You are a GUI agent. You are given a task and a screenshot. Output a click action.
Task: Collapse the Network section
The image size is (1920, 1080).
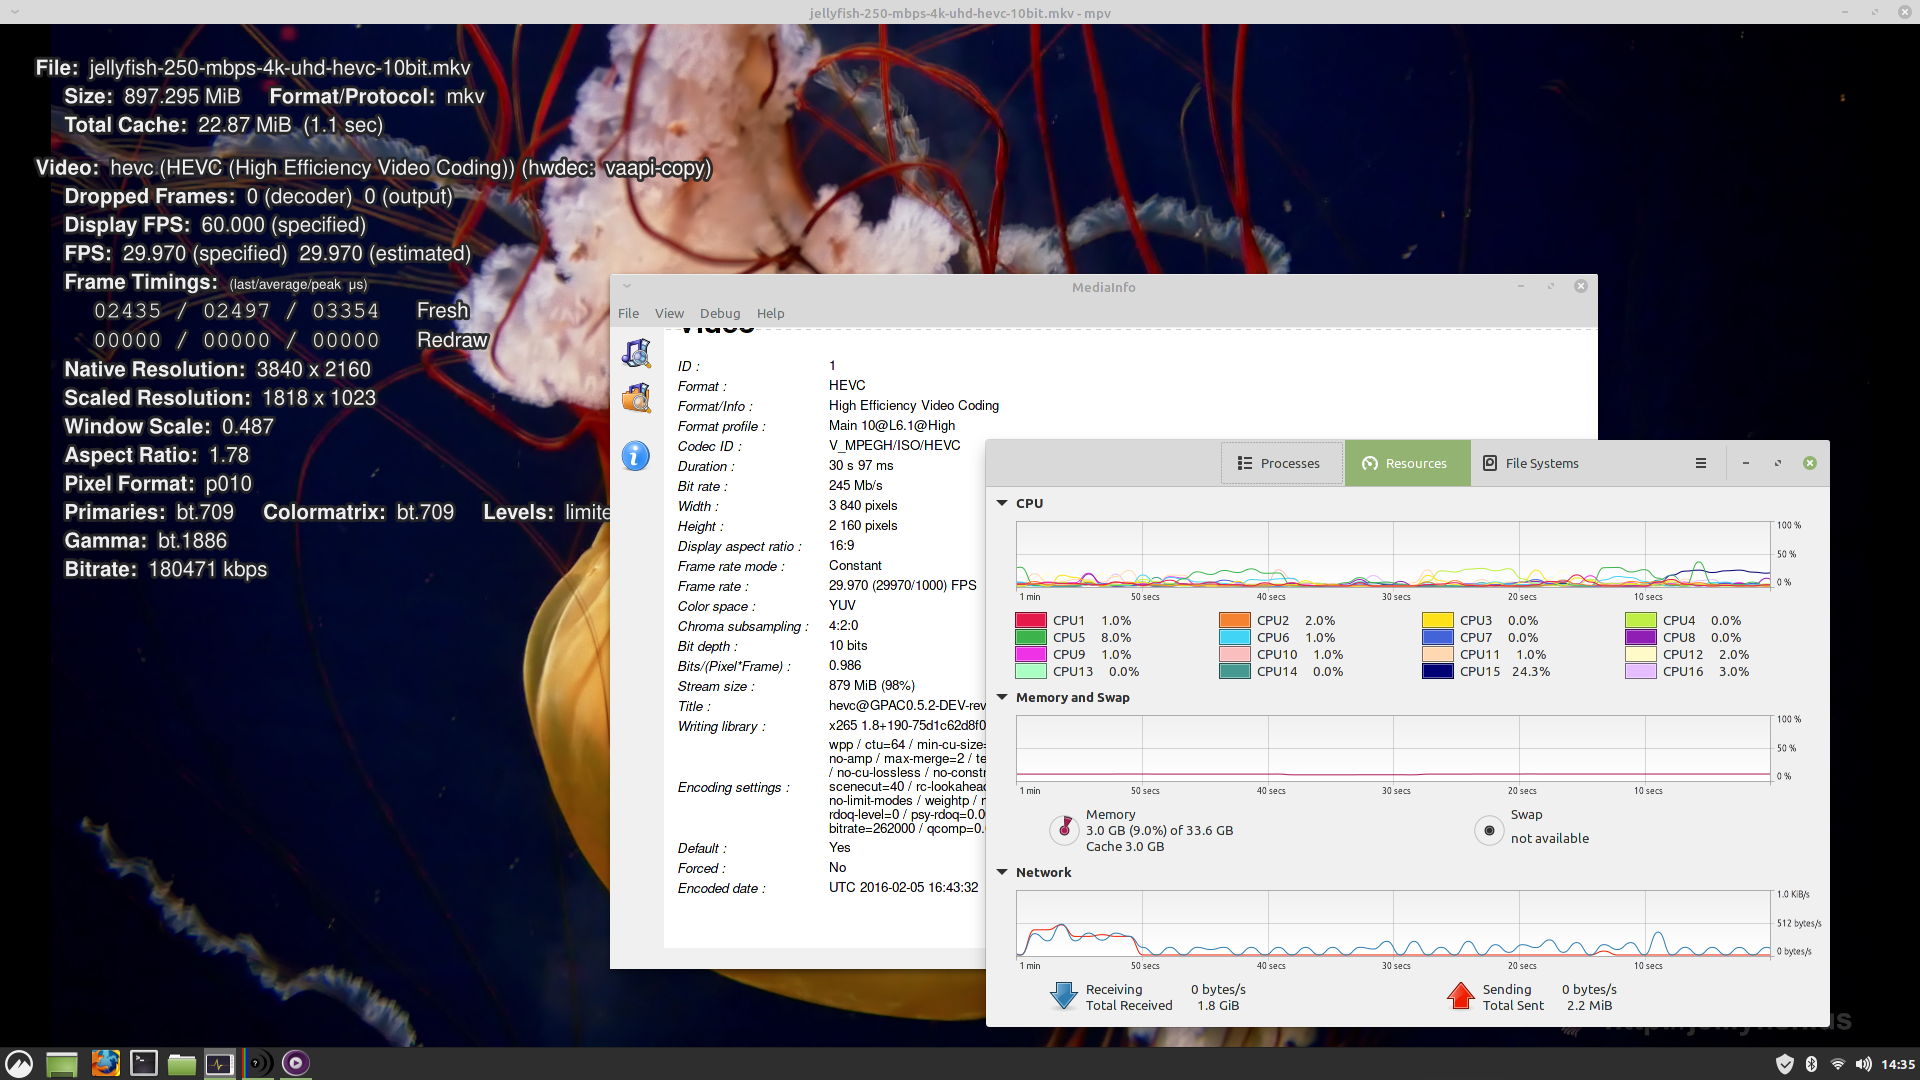tap(1002, 872)
